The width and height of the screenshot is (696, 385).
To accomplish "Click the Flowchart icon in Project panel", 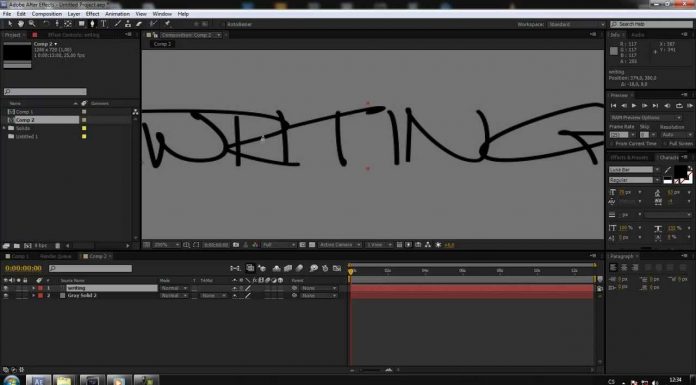I will [135, 112].
